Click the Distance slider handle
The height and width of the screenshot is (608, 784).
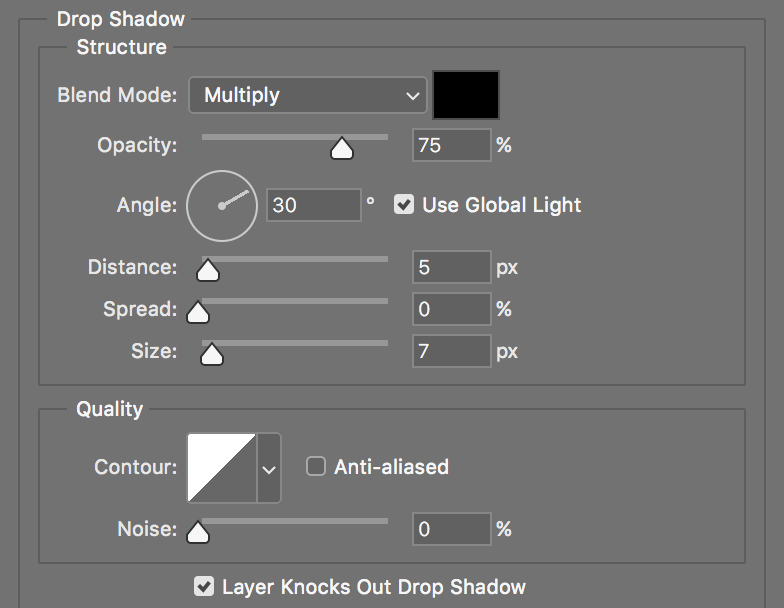pos(208,271)
